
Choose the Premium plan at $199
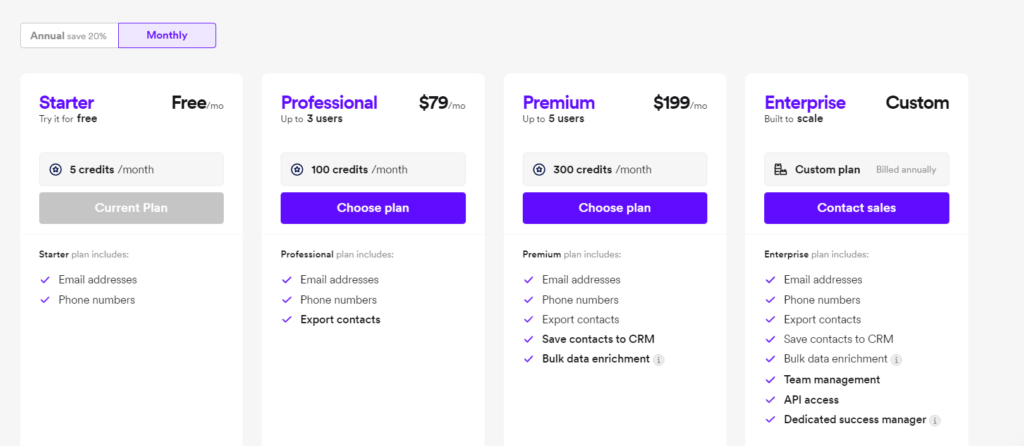(x=615, y=208)
